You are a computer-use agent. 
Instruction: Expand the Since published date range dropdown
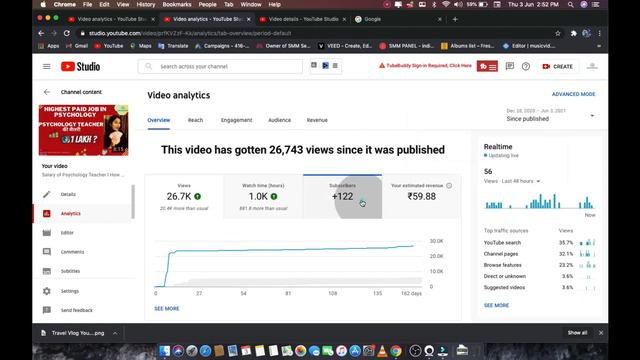click(550, 116)
